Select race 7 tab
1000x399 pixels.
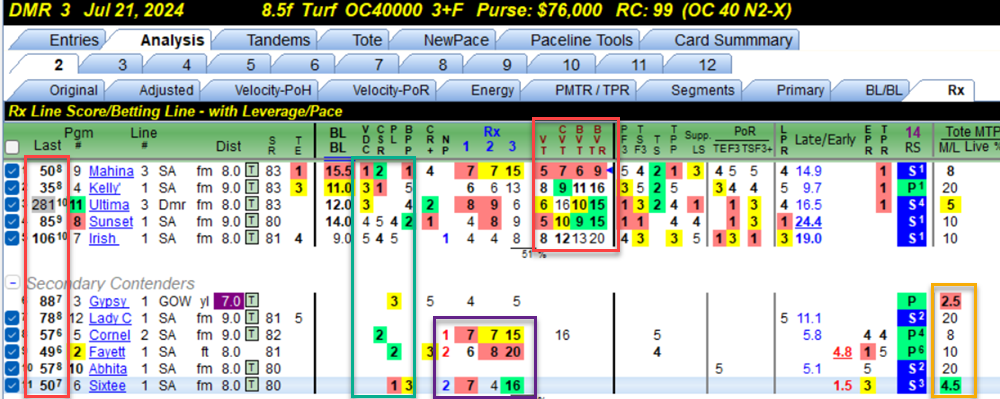pos(378,64)
